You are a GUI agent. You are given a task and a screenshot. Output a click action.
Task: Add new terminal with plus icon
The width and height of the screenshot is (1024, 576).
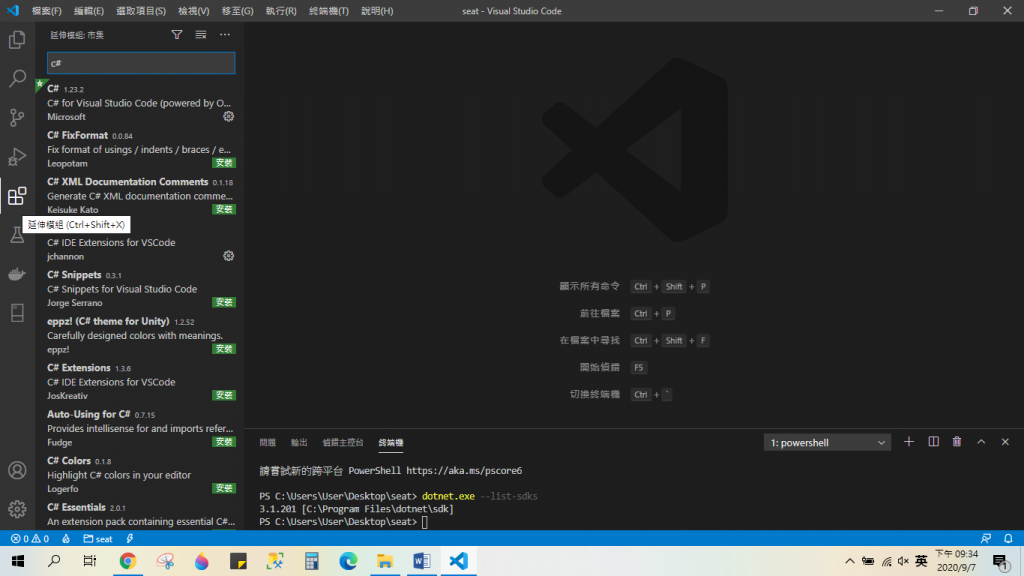pos(908,442)
